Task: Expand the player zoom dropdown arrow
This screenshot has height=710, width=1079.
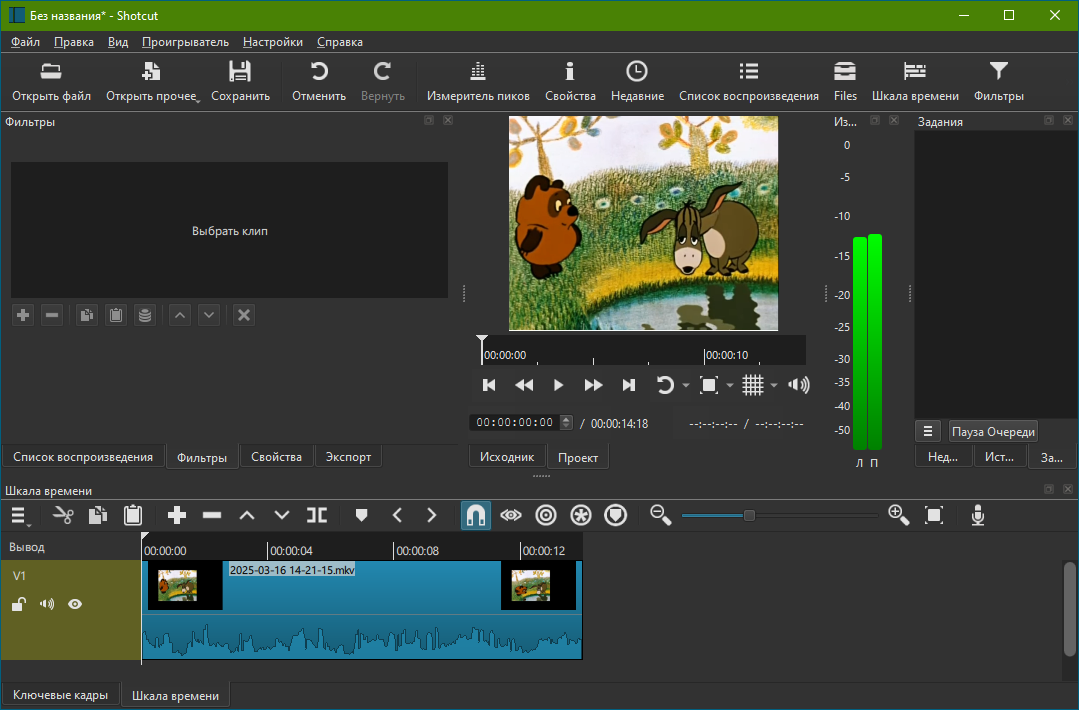Action: pyautogui.click(x=729, y=385)
